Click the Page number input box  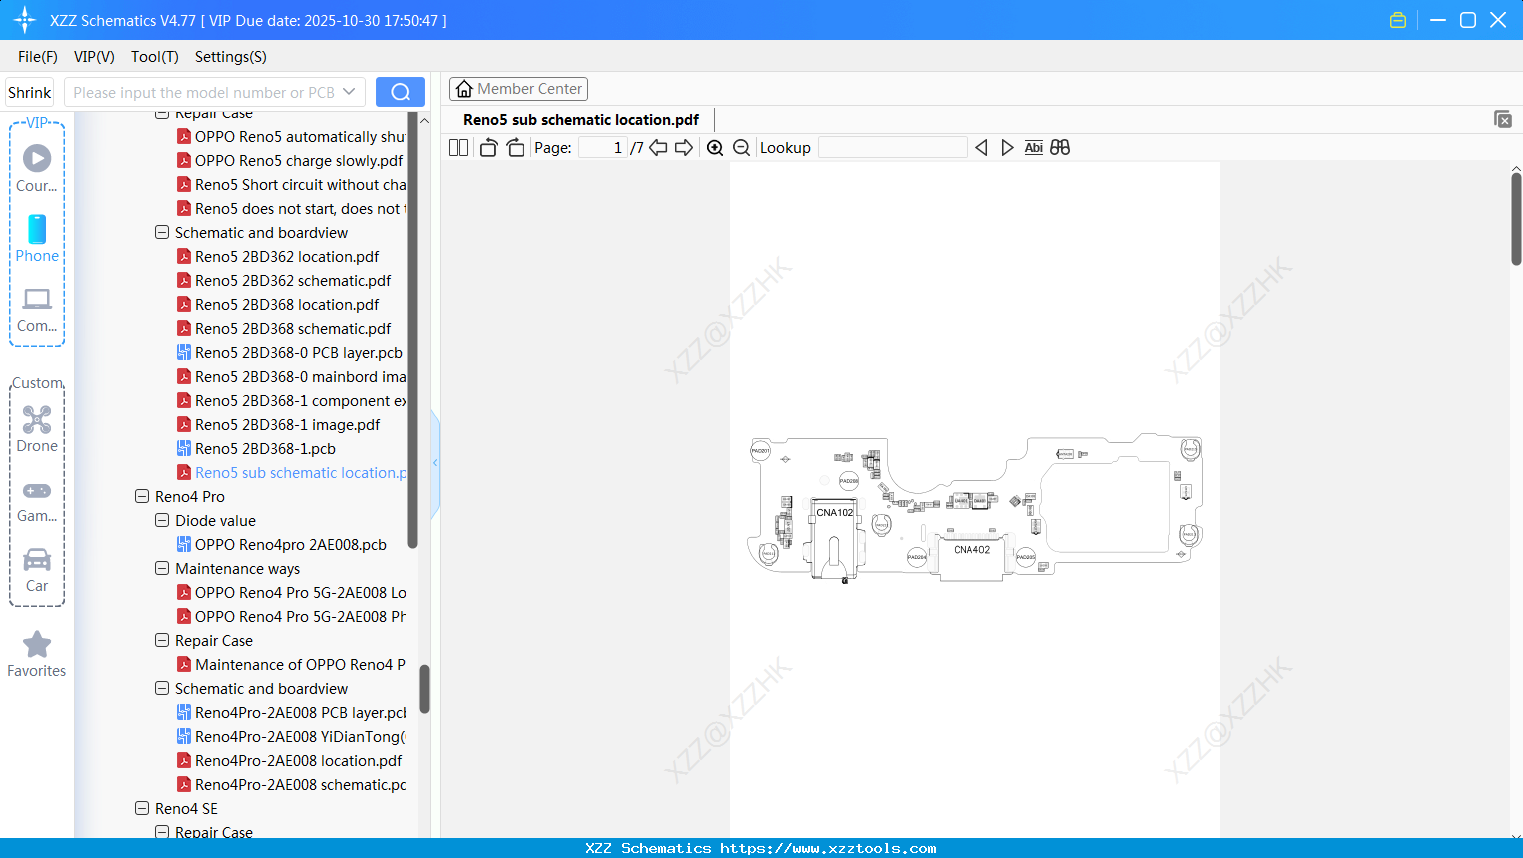tap(603, 148)
